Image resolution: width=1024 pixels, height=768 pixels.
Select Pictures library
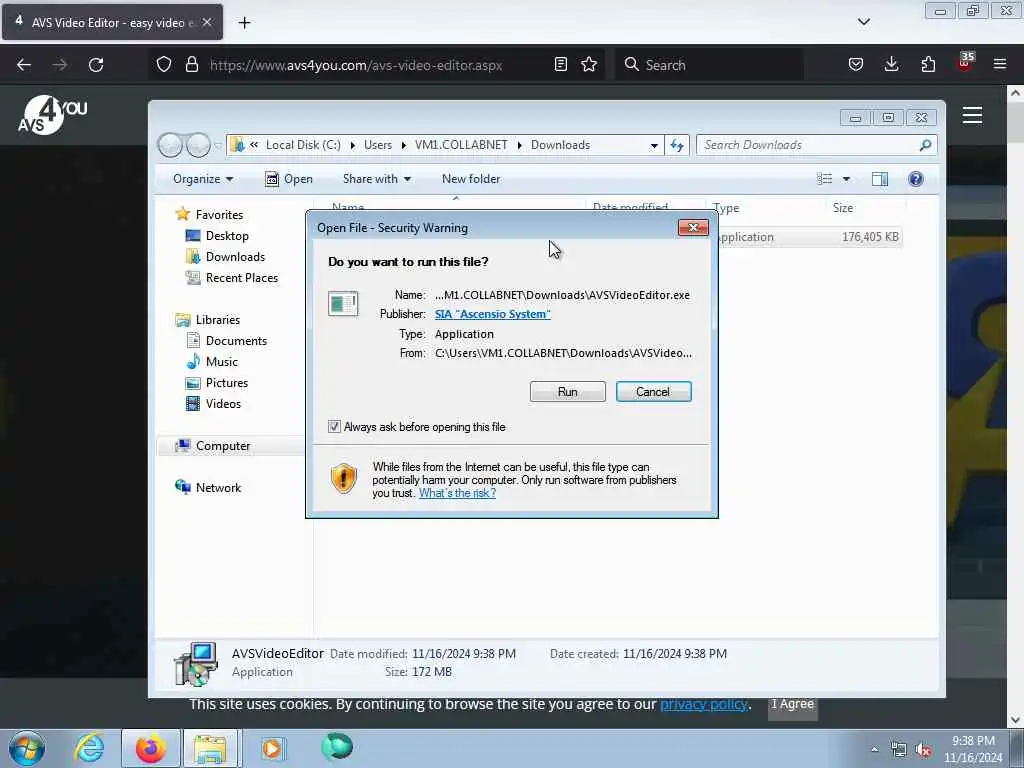(227, 383)
